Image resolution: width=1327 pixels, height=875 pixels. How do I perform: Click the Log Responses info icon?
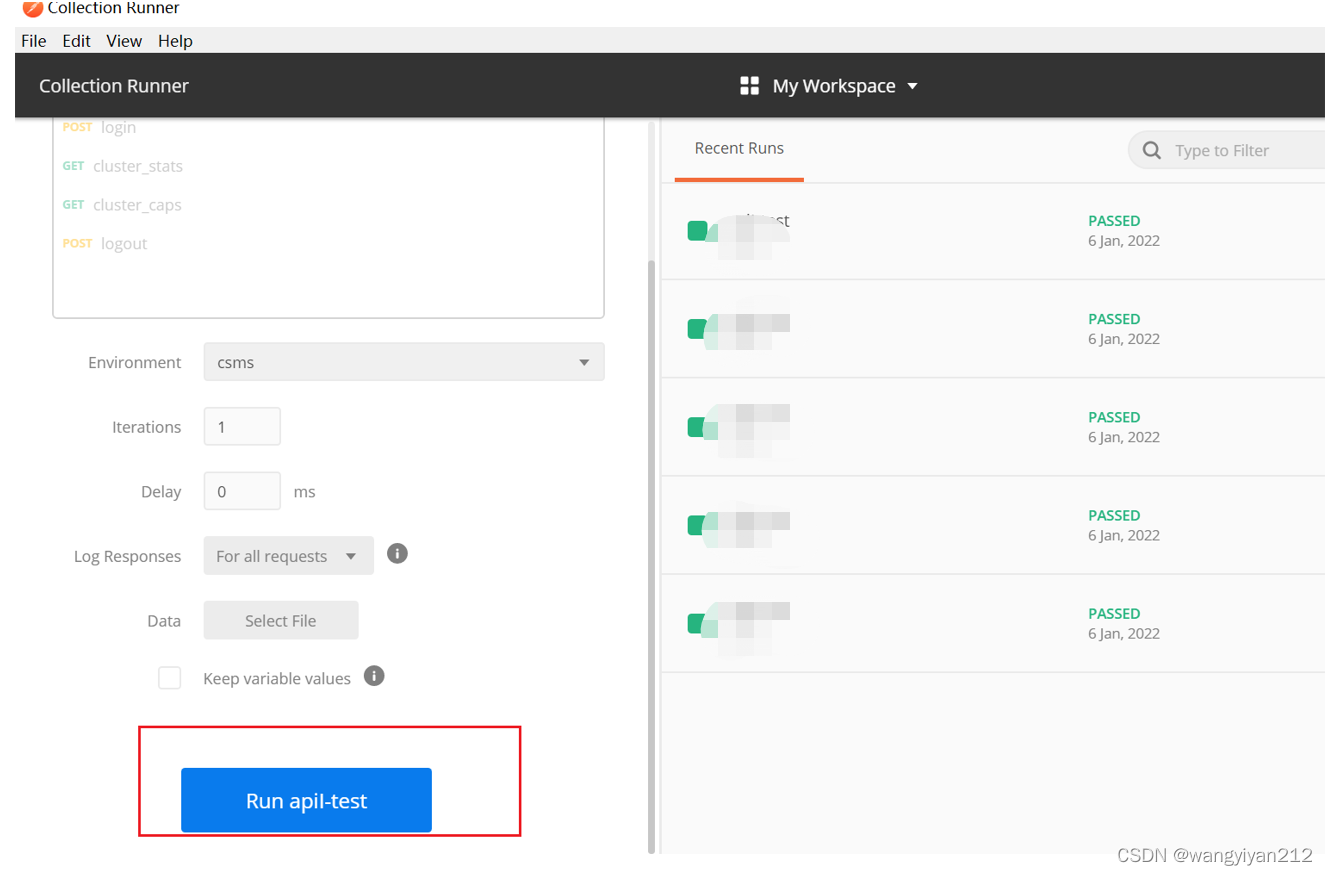pos(397,553)
